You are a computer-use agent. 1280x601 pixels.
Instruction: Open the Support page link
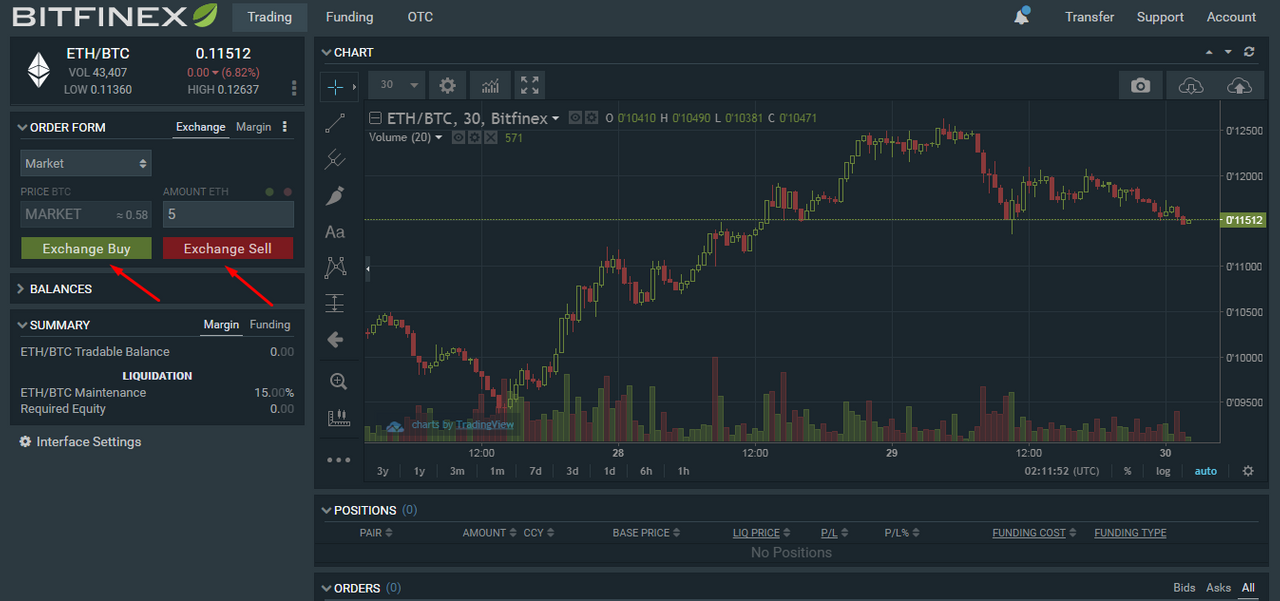1159,16
